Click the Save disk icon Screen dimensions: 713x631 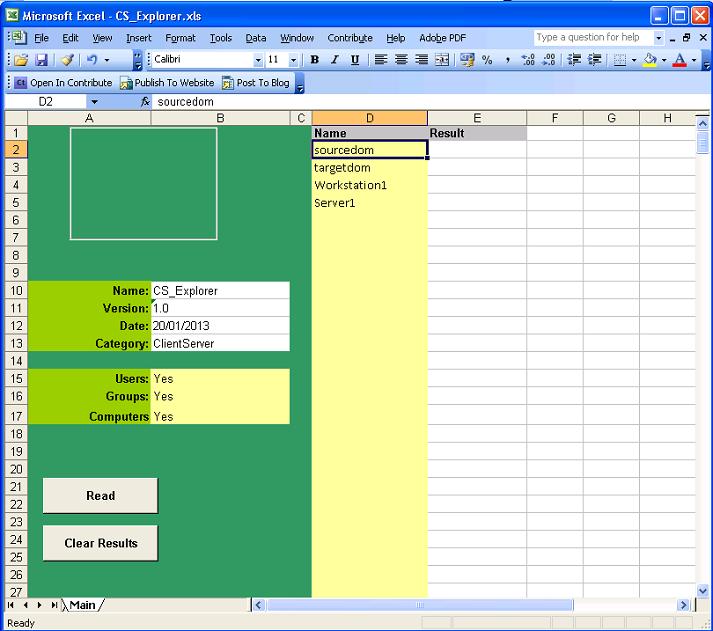click(x=42, y=60)
